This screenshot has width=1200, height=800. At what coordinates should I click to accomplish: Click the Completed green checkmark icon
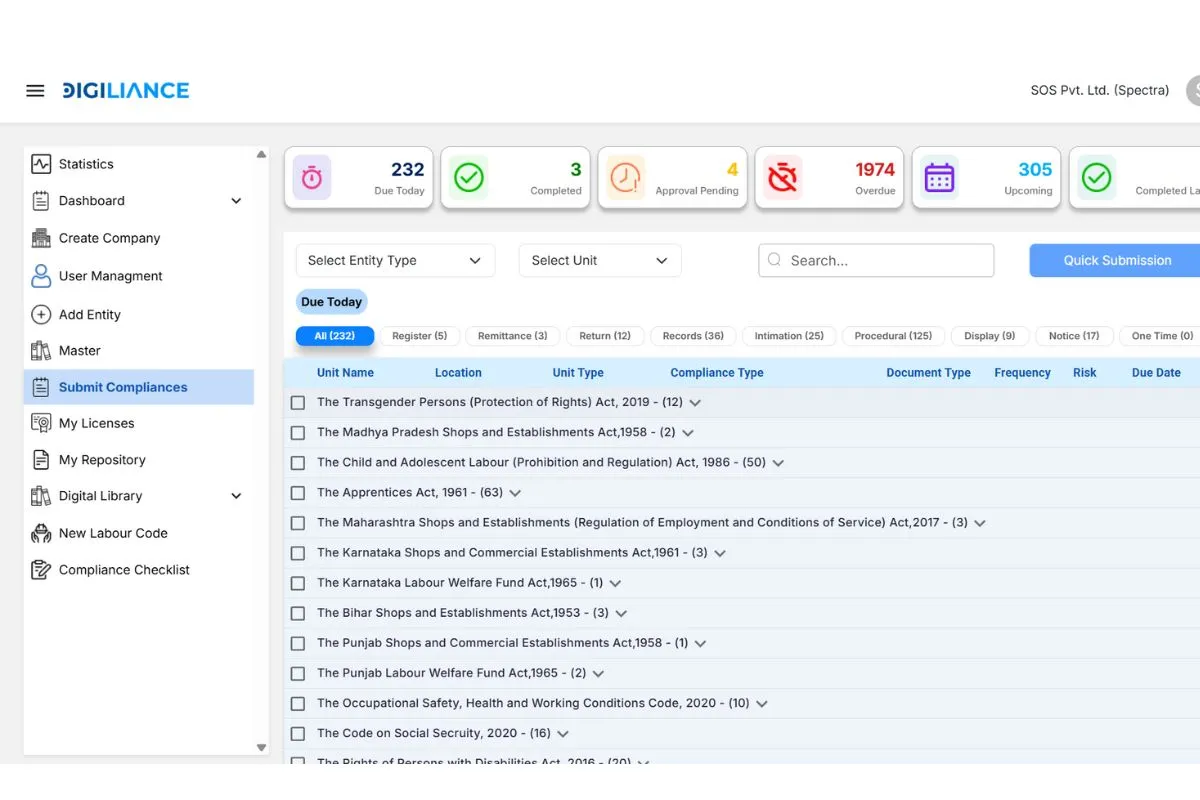pyautogui.click(x=469, y=178)
